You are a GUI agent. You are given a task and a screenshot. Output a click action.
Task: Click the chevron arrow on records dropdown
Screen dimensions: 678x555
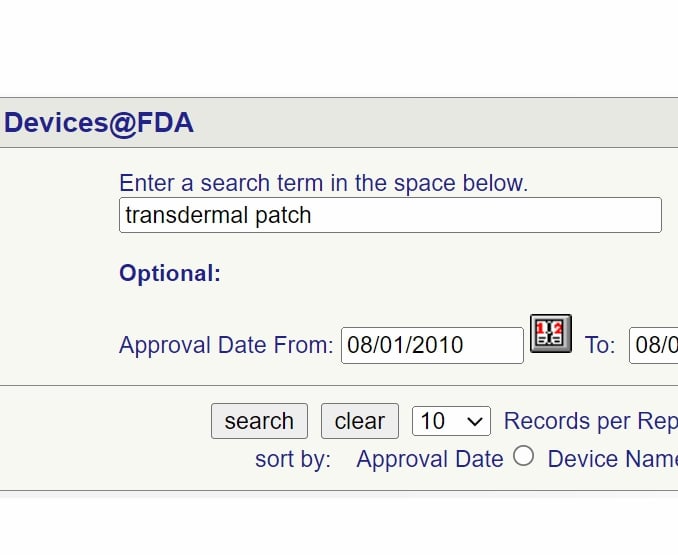coord(476,422)
